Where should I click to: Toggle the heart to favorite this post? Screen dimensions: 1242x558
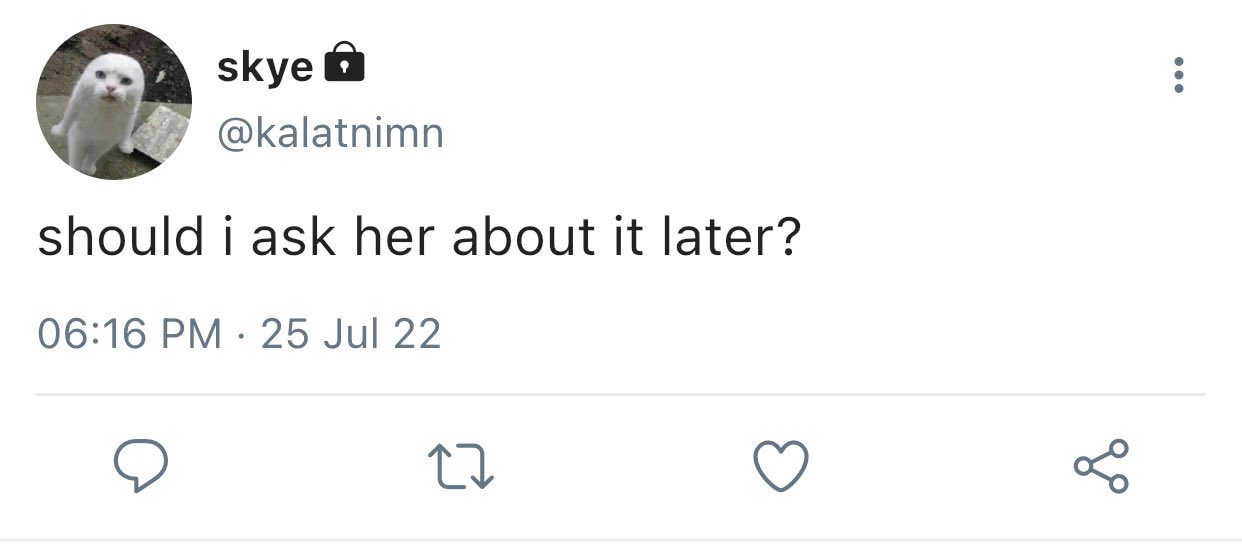780,466
